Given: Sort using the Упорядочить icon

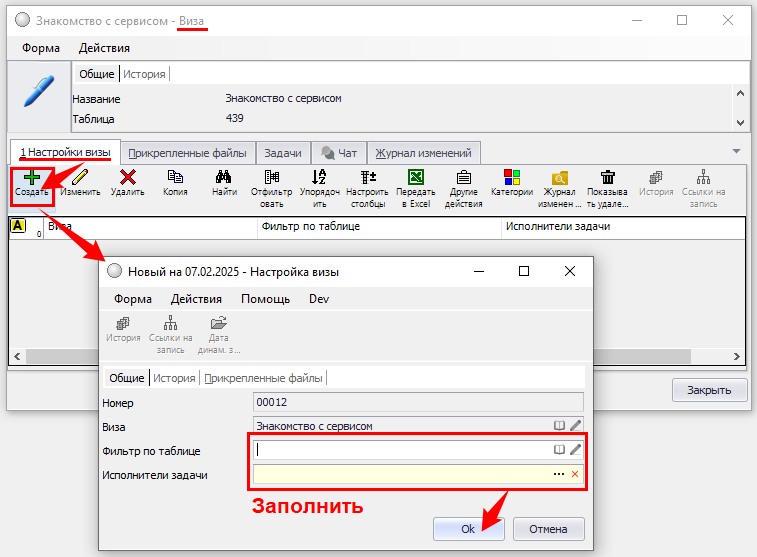Looking at the screenshot, I should coord(319,178).
